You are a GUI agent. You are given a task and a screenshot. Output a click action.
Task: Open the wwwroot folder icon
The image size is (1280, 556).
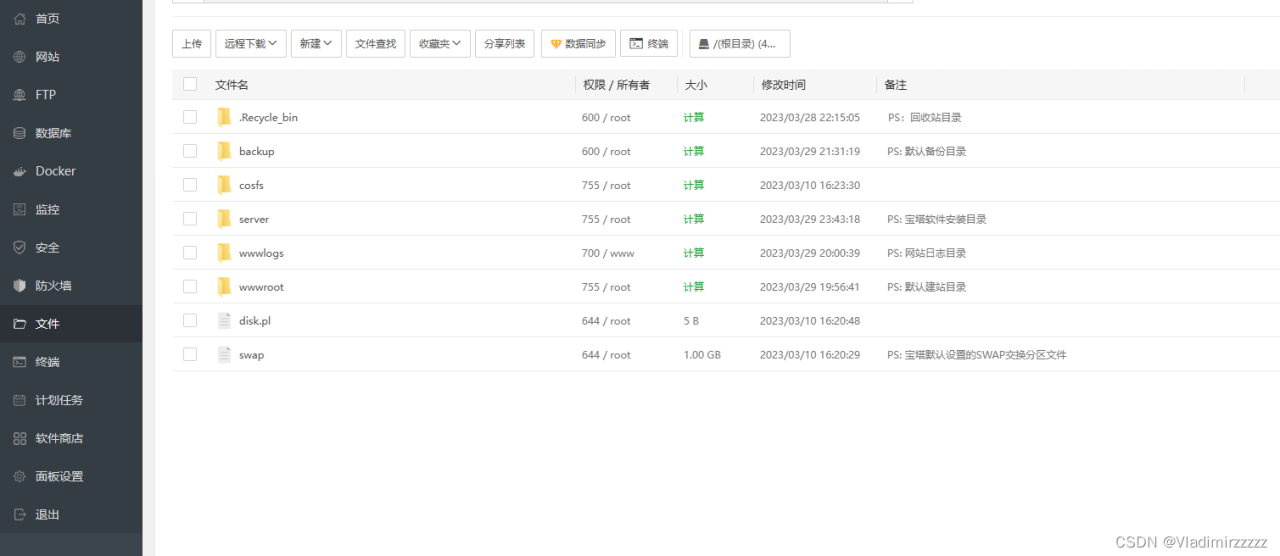tap(224, 287)
